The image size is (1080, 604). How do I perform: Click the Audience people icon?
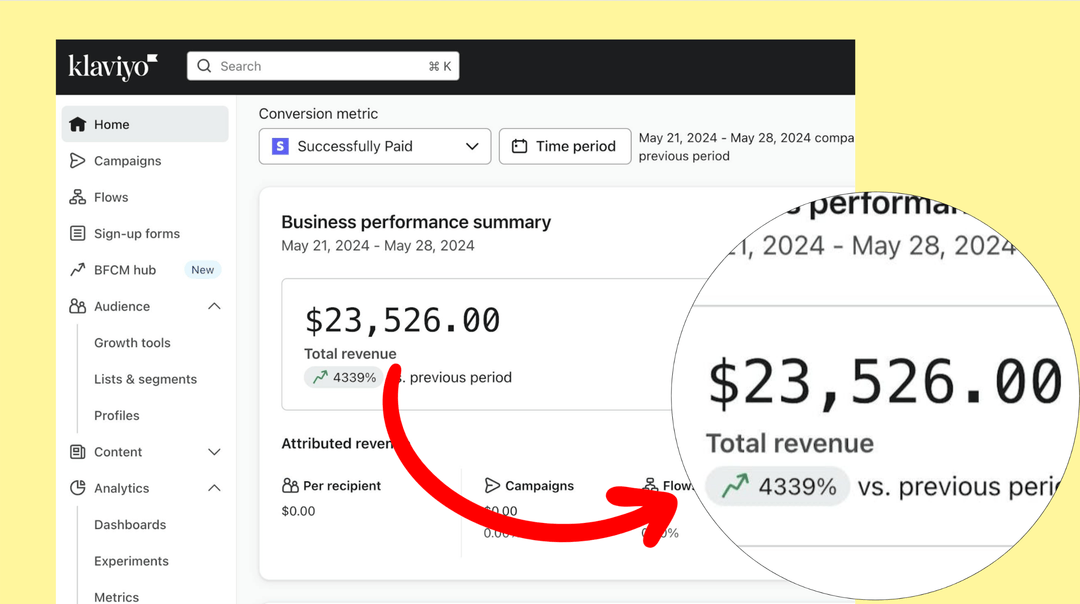point(77,307)
